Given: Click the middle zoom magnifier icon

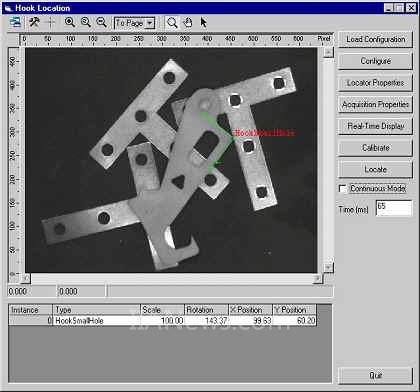Looking at the screenshot, I should point(86,22).
